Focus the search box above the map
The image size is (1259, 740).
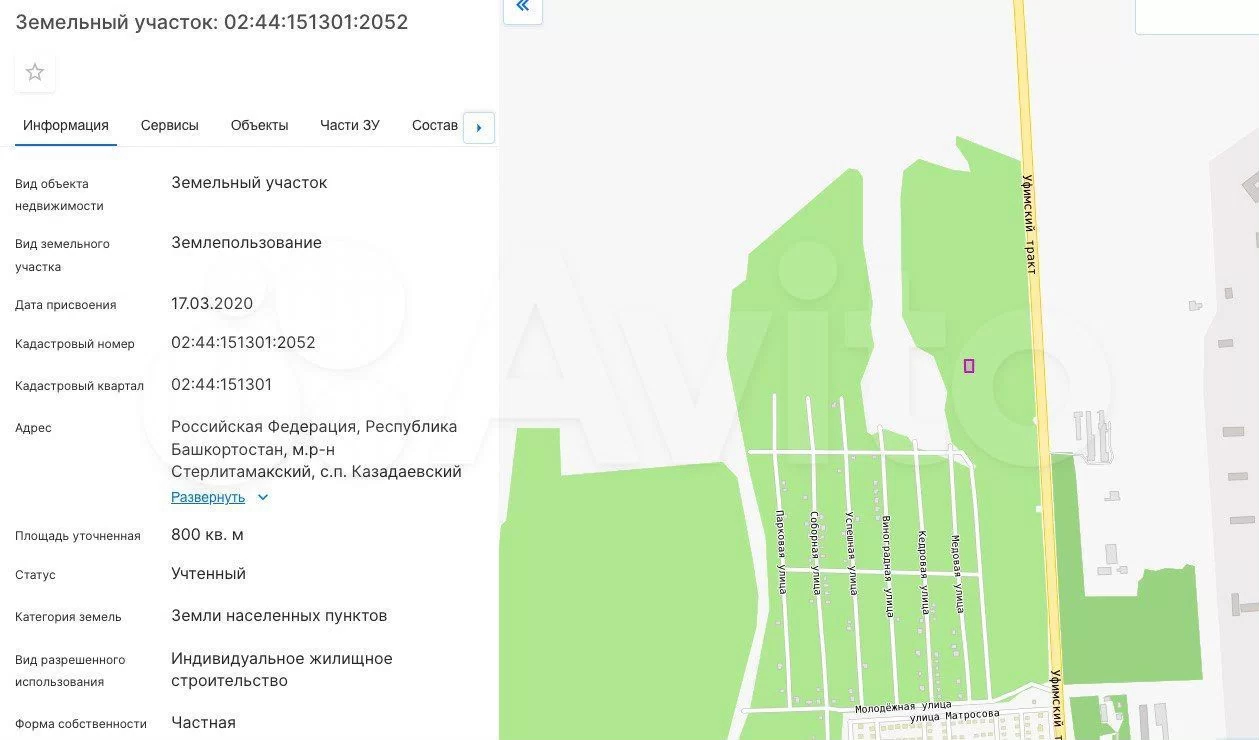[1196, 15]
